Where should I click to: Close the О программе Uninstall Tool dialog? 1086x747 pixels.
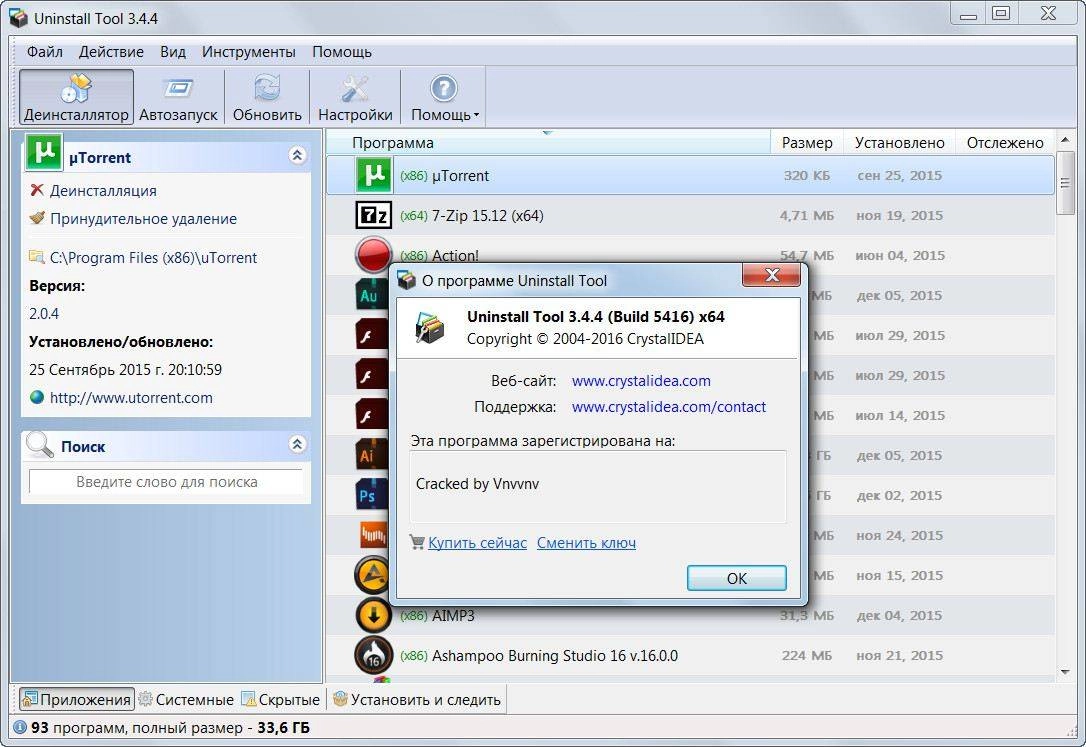(x=771, y=275)
